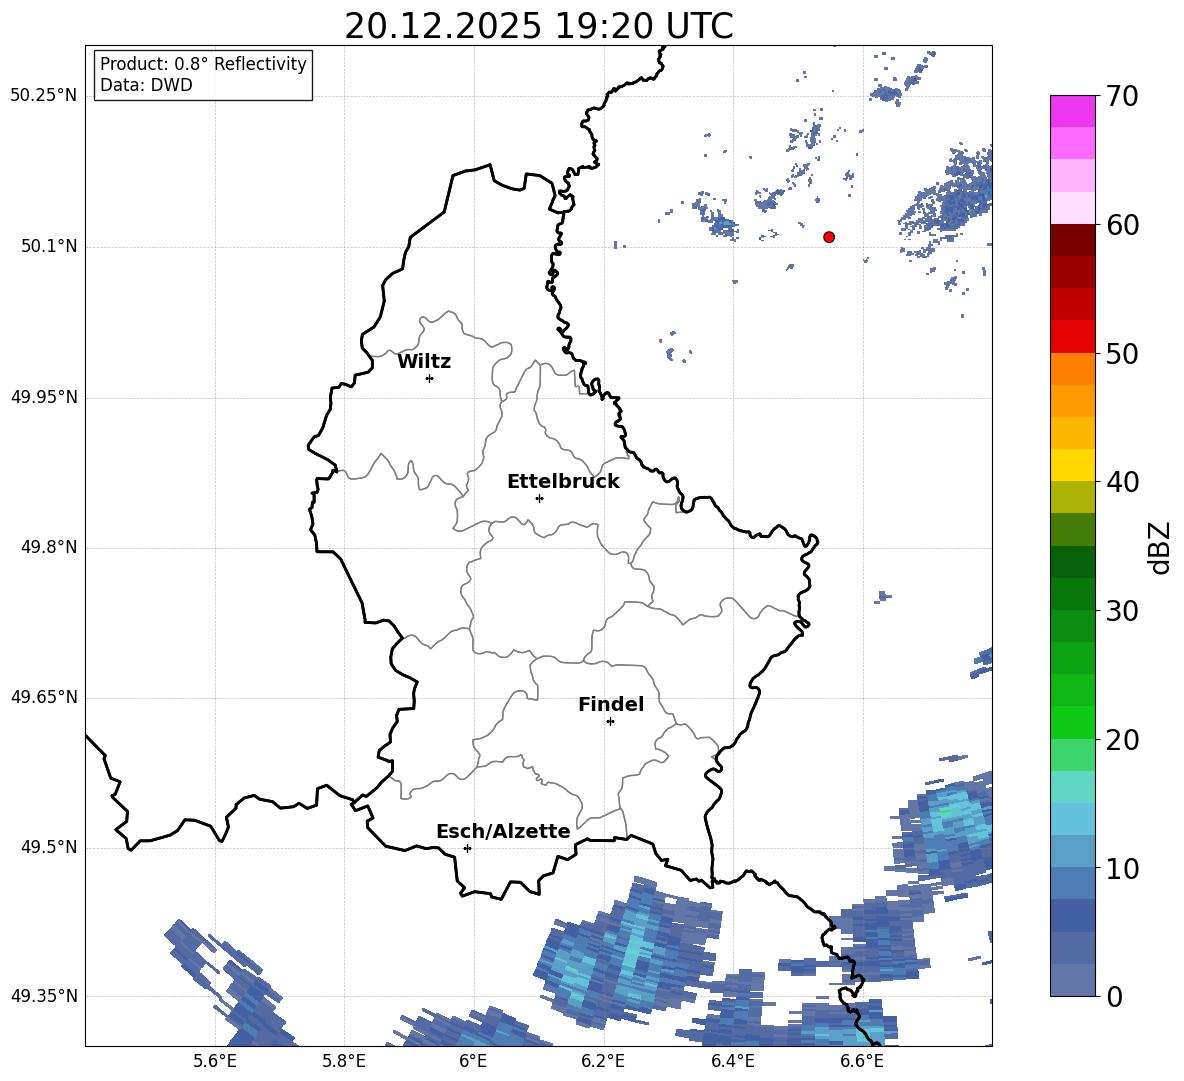Click the Ettelbruck station cross marker

(539, 498)
